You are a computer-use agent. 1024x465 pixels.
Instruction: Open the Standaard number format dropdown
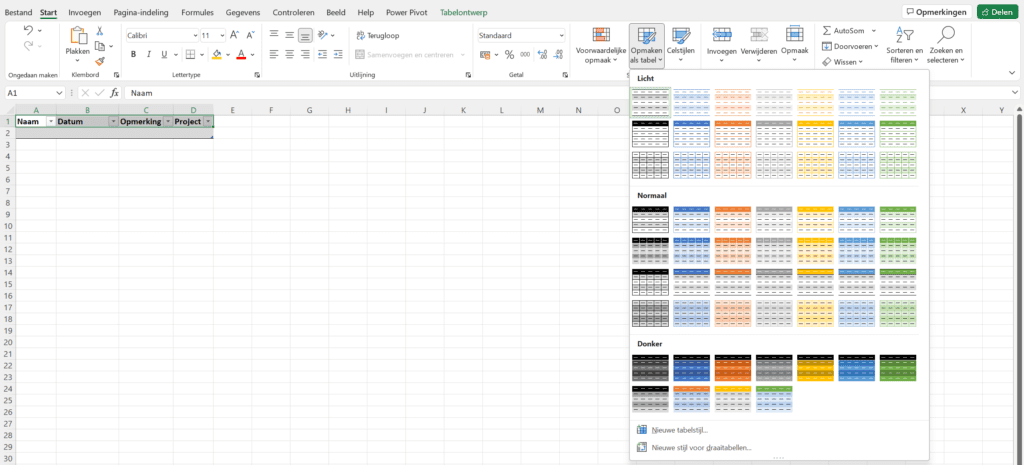coord(561,35)
